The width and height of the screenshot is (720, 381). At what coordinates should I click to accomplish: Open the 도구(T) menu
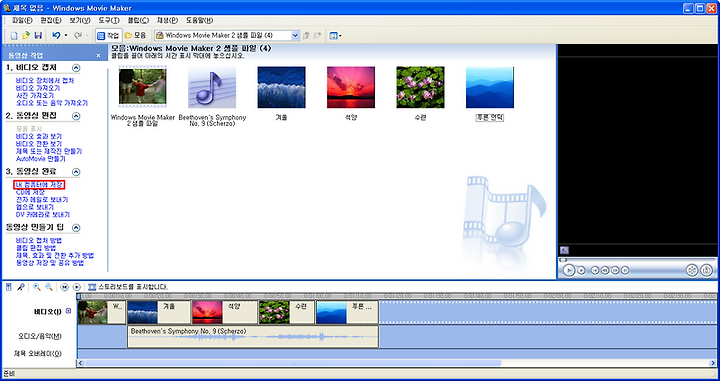click(109, 20)
